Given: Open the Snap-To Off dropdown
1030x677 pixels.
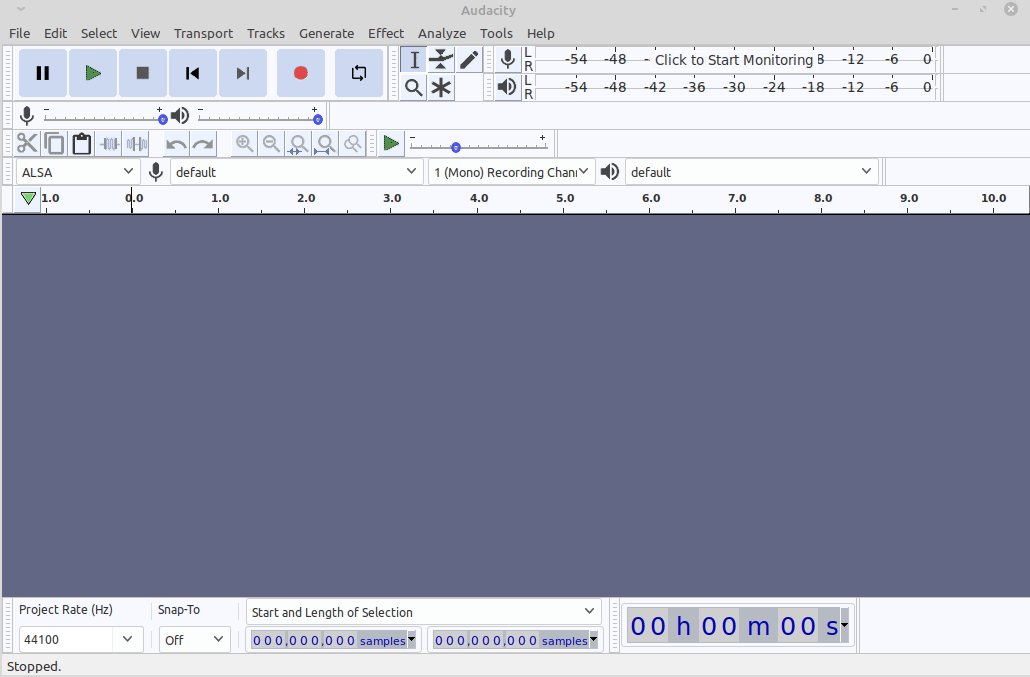Looking at the screenshot, I should (194, 639).
